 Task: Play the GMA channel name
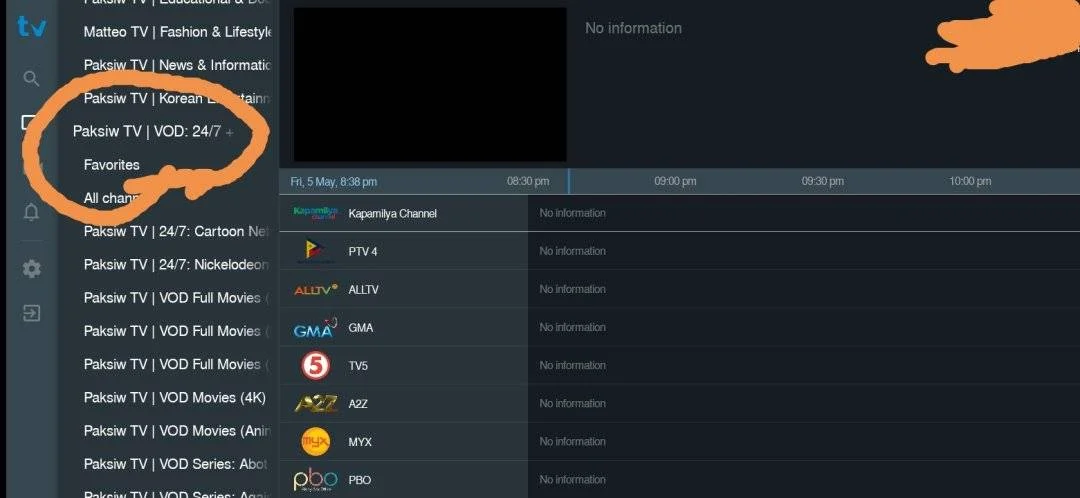click(361, 328)
